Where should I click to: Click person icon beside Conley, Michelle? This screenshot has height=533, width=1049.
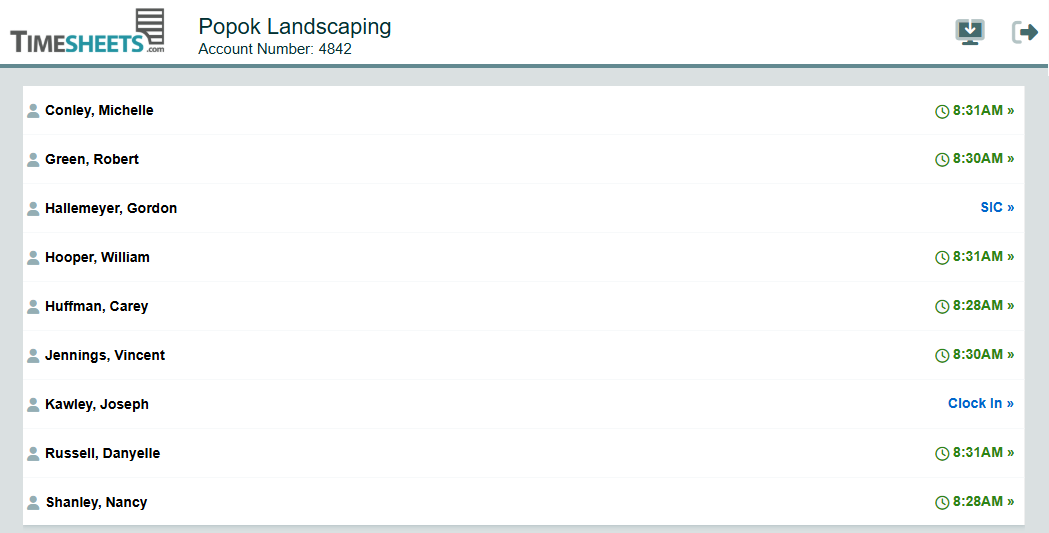[33, 111]
